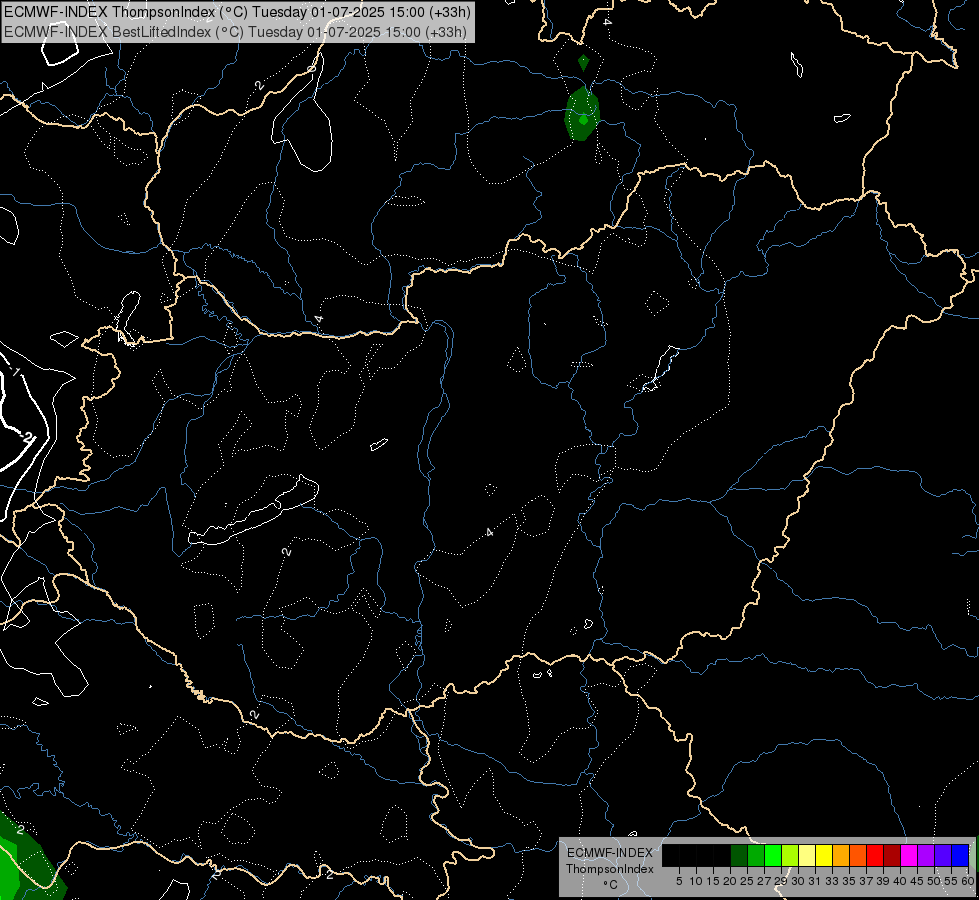The width and height of the screenshot is (979, 900).
Task: Select the lime 29–30 legend swatch
Action: [x=790, y=855]
